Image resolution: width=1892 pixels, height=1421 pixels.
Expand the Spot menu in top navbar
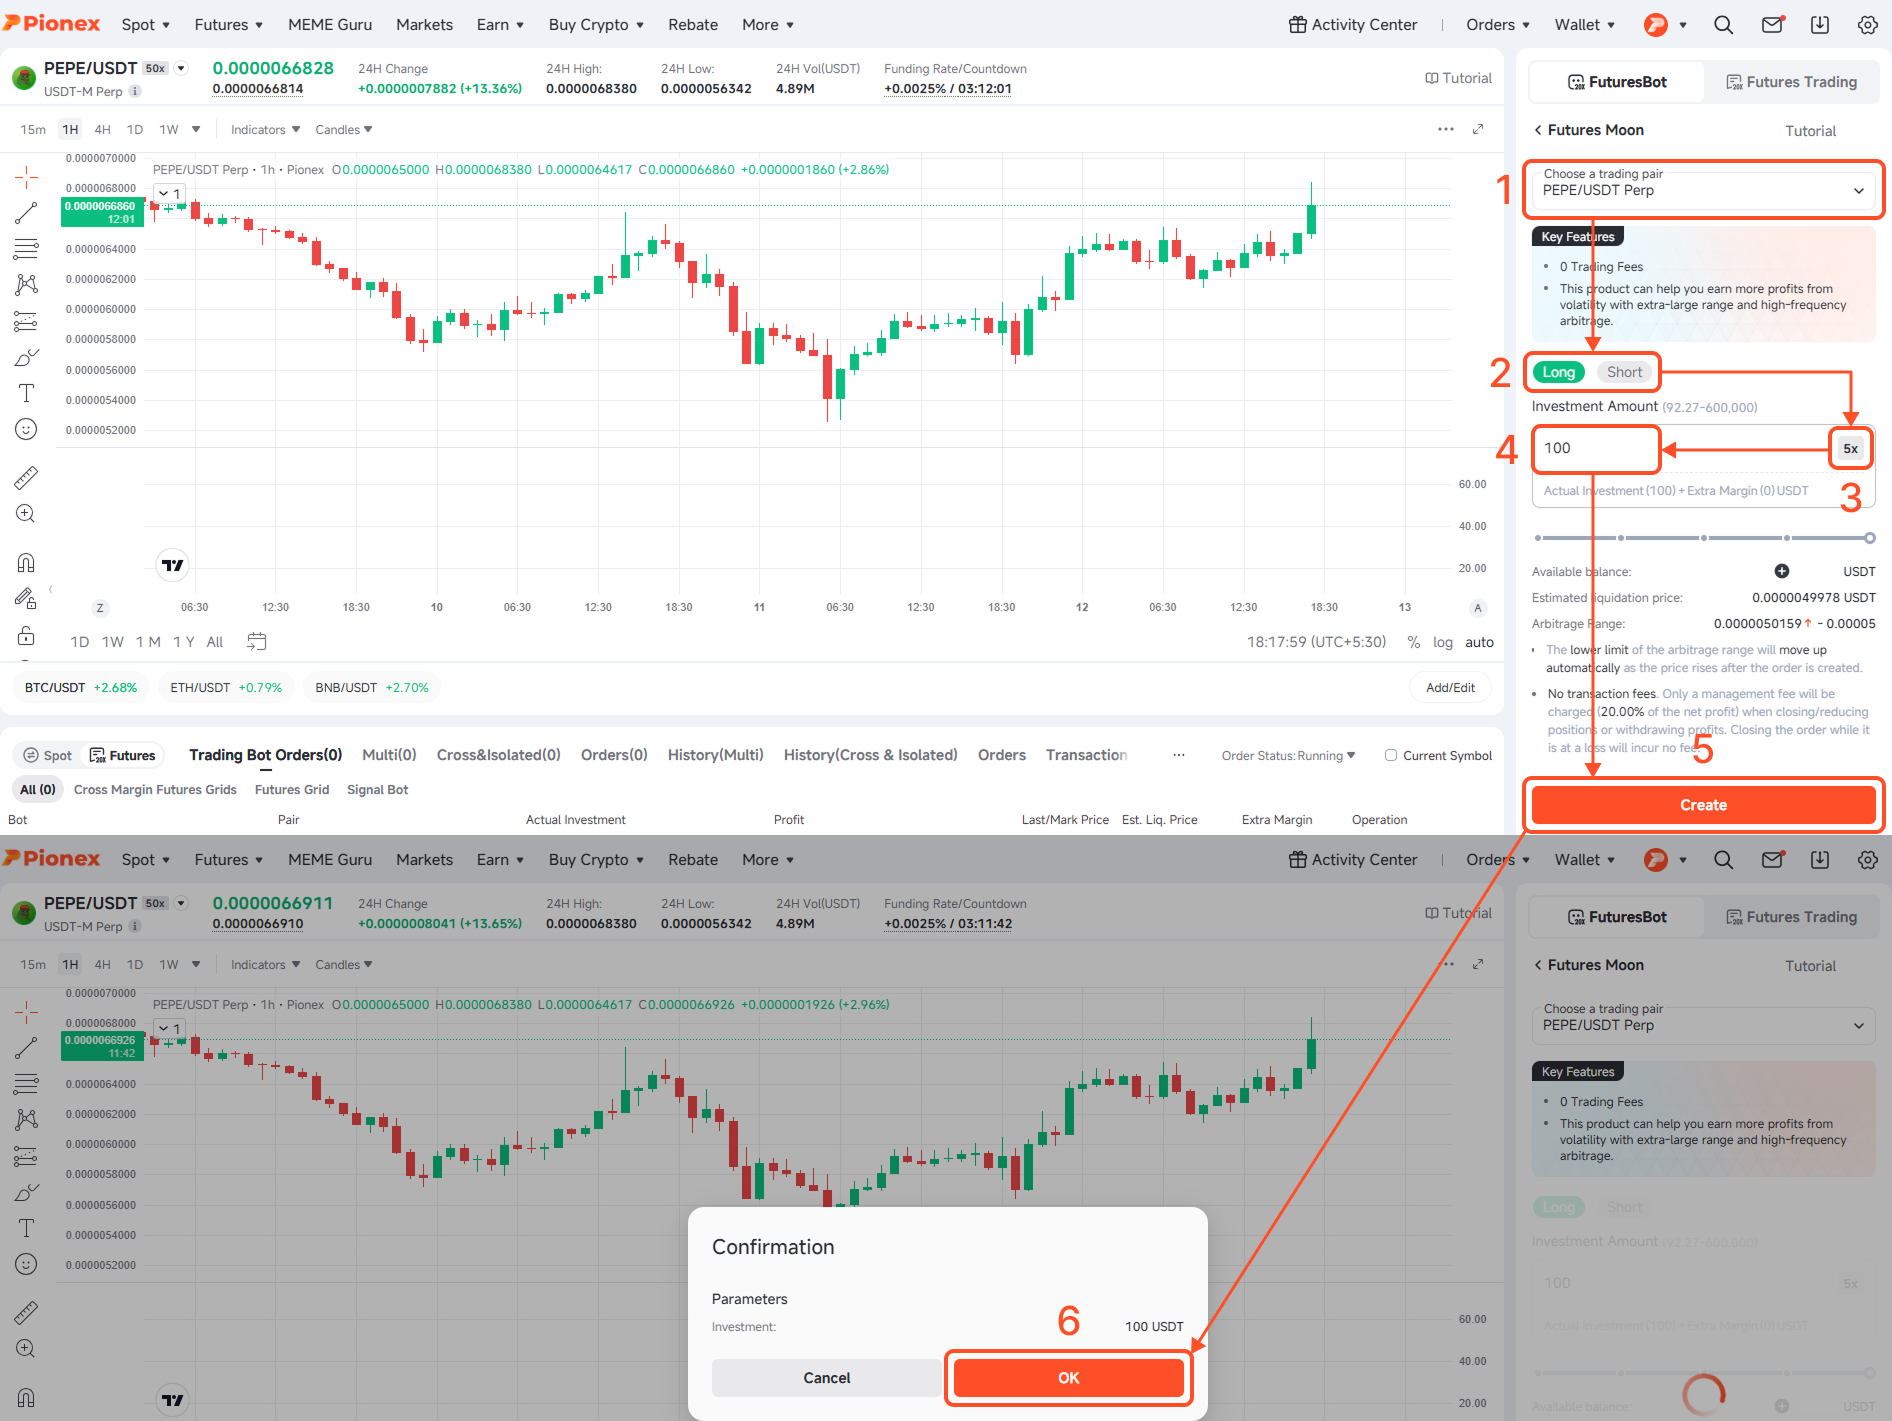point(145,25)
